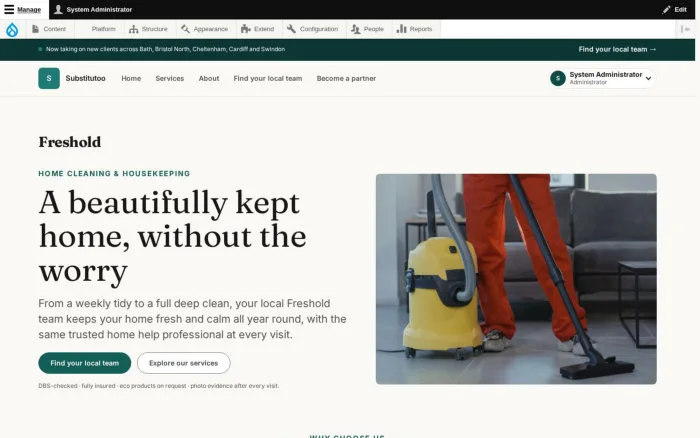Click the Freshold brand heading
The width and height of the screenshot is (700, 438).
pyautogui.click(x=70, y=142)
